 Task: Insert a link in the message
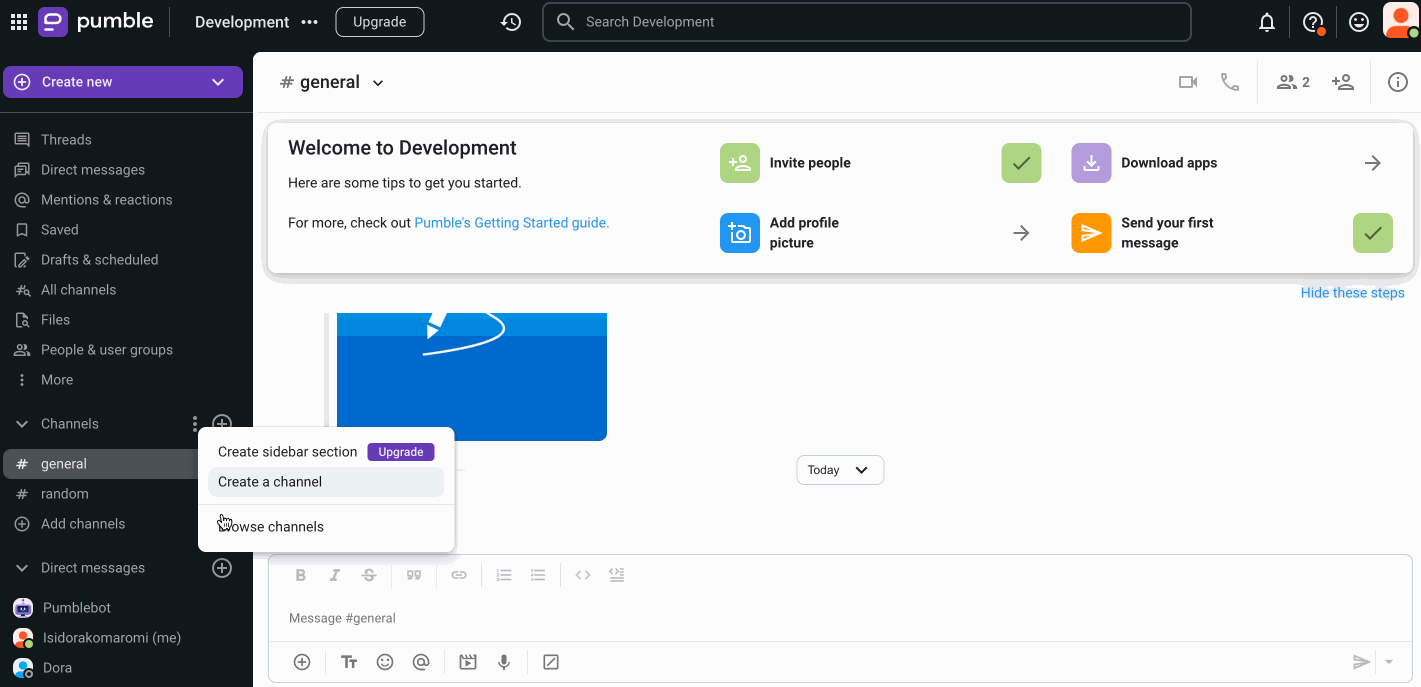pos(459,575)
